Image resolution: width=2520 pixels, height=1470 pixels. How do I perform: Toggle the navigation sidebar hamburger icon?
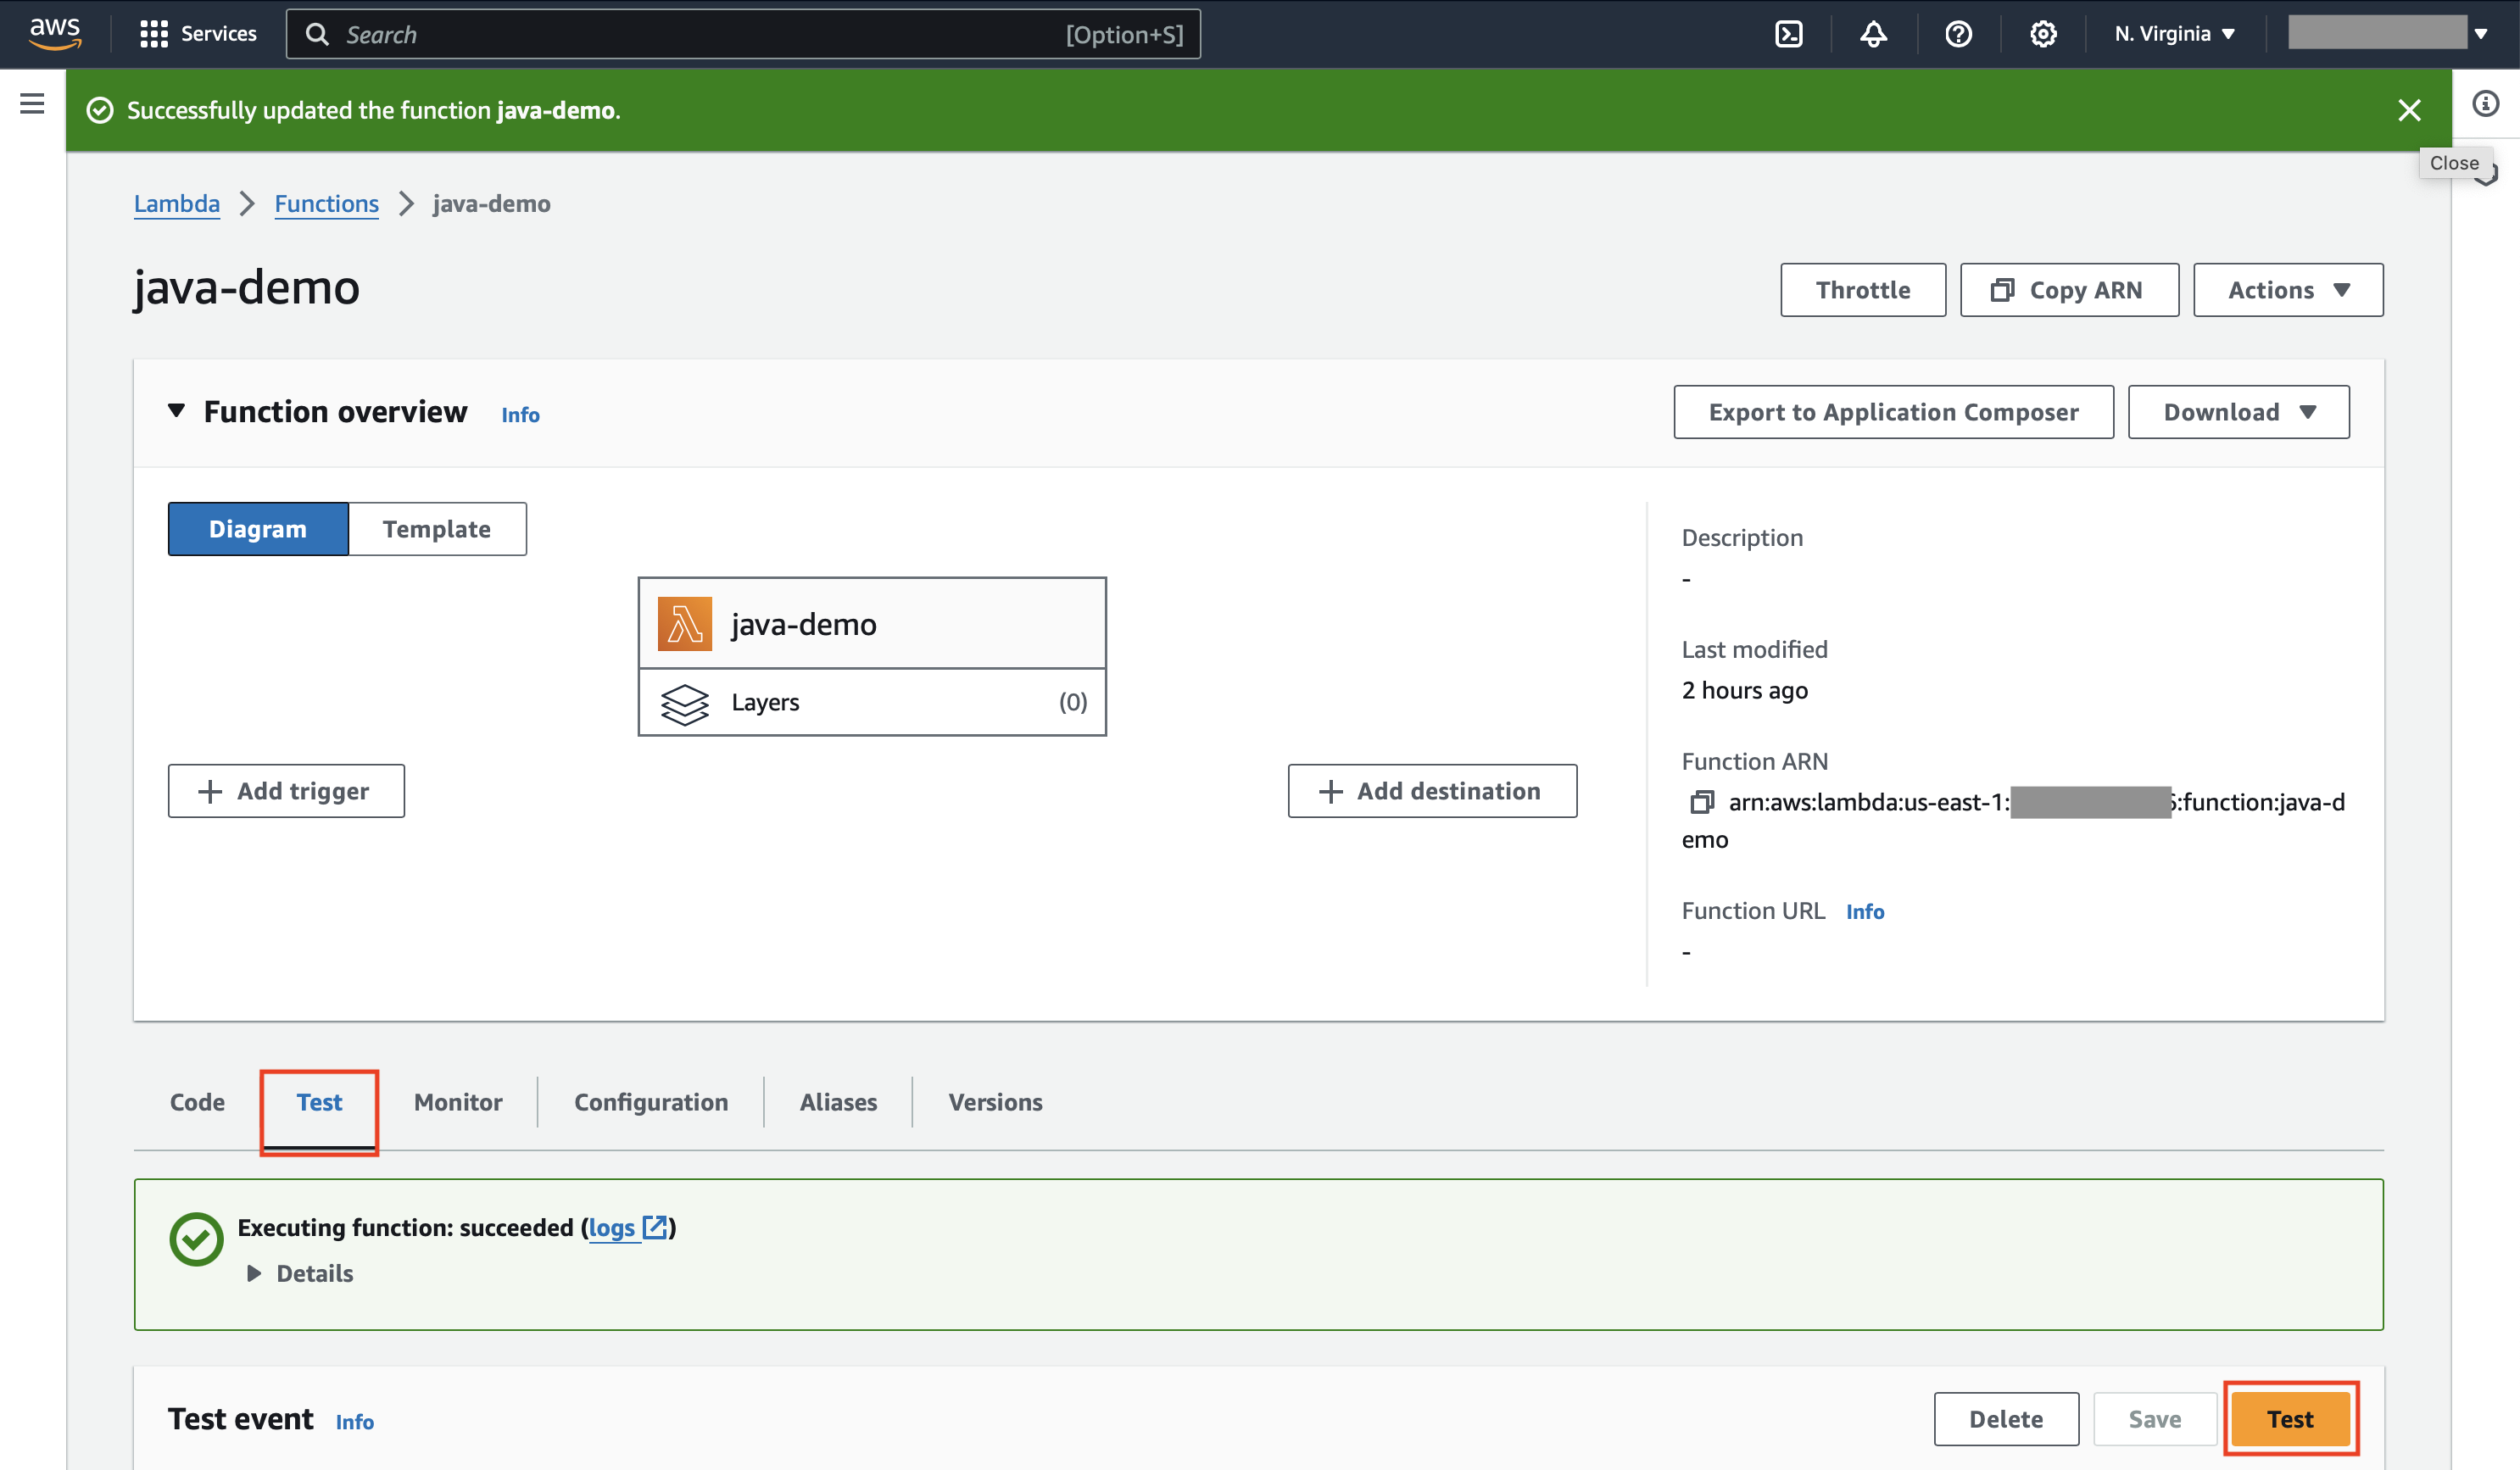point(31,103)
